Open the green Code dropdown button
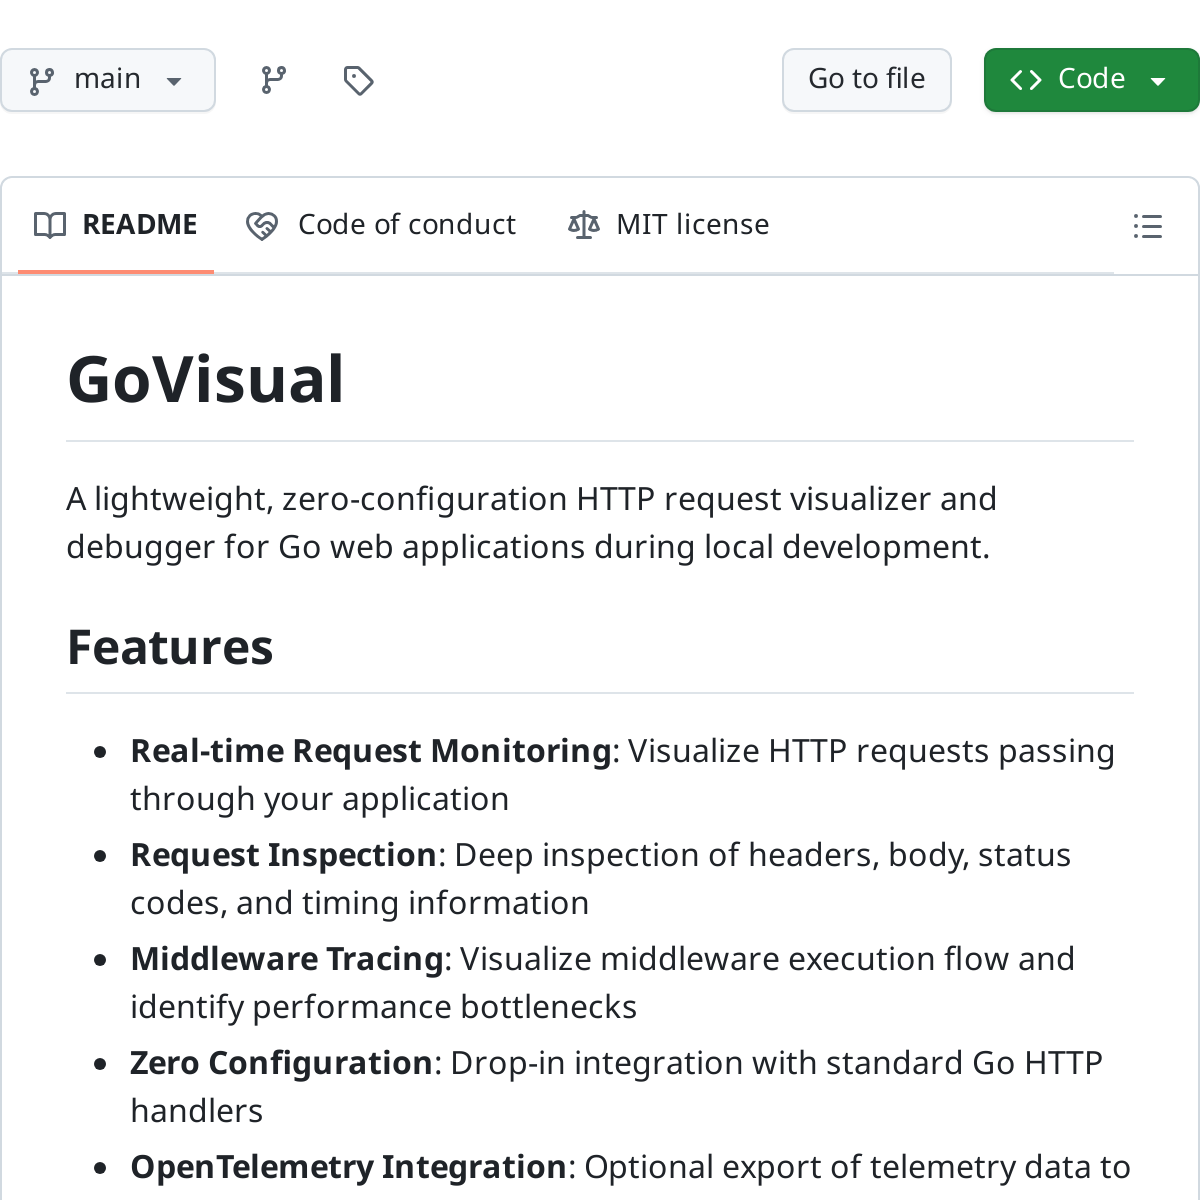Image resolution: width=1200 pixels, height=1200 pixels. (1092, 80)
